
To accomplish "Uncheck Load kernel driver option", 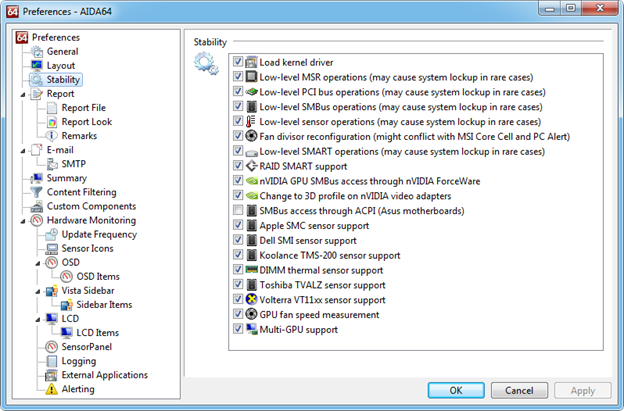I will 238,62.
